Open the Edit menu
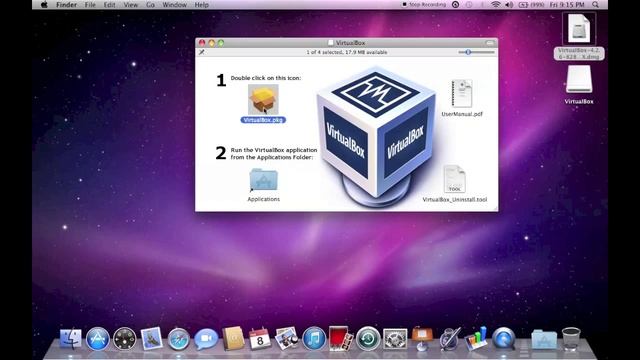 pos(109,5)
